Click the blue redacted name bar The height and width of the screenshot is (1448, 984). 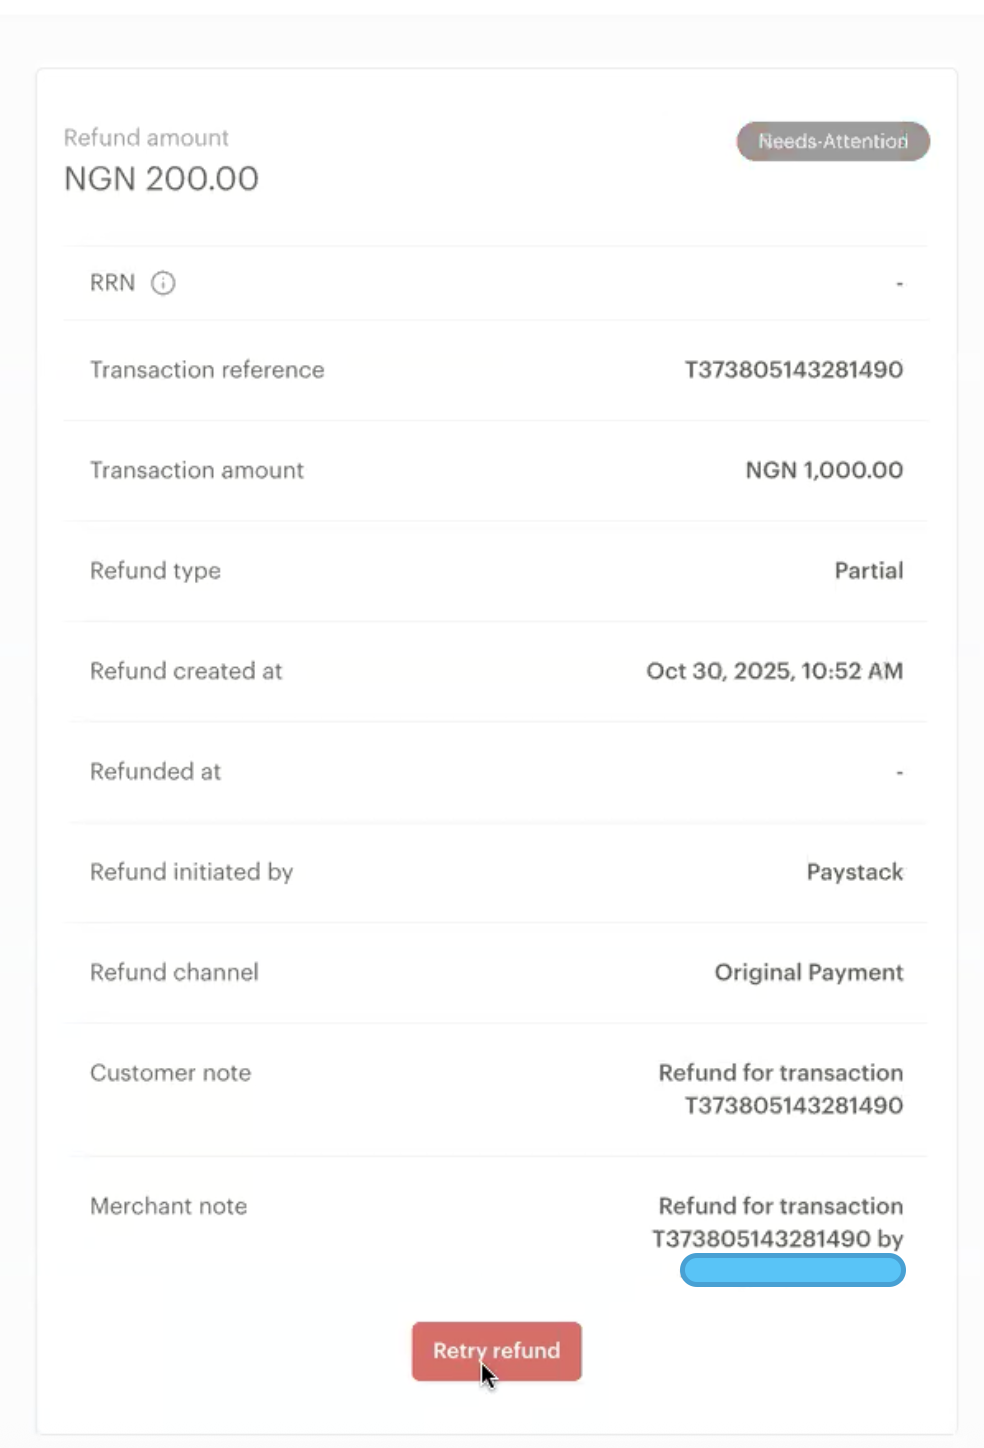coord(792,1271)
